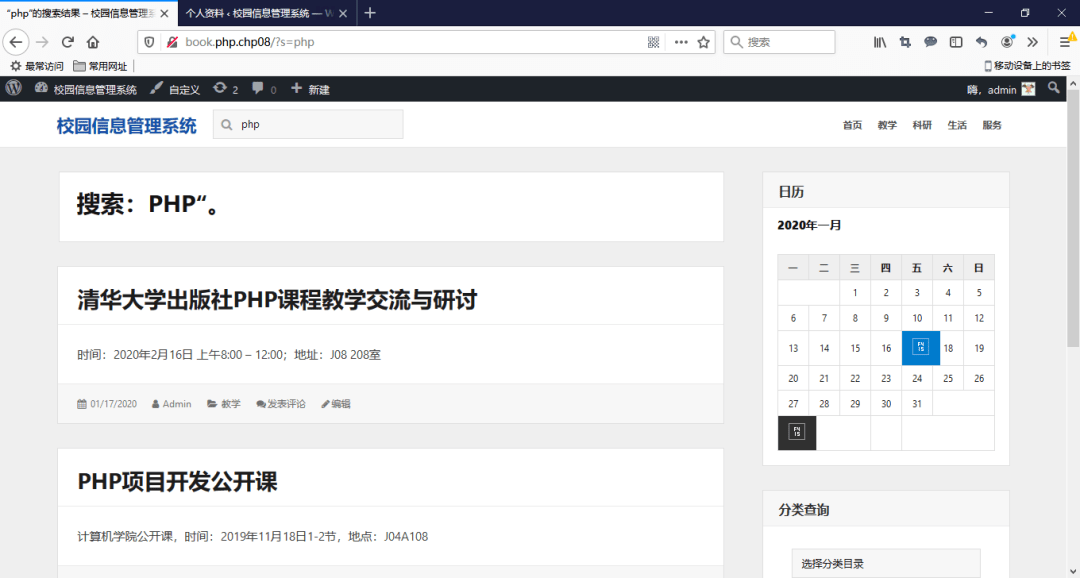Click the Firefox screenshot toolbar icon
This screenshot has width=1080, height=578.
click(x=906, y=42)
